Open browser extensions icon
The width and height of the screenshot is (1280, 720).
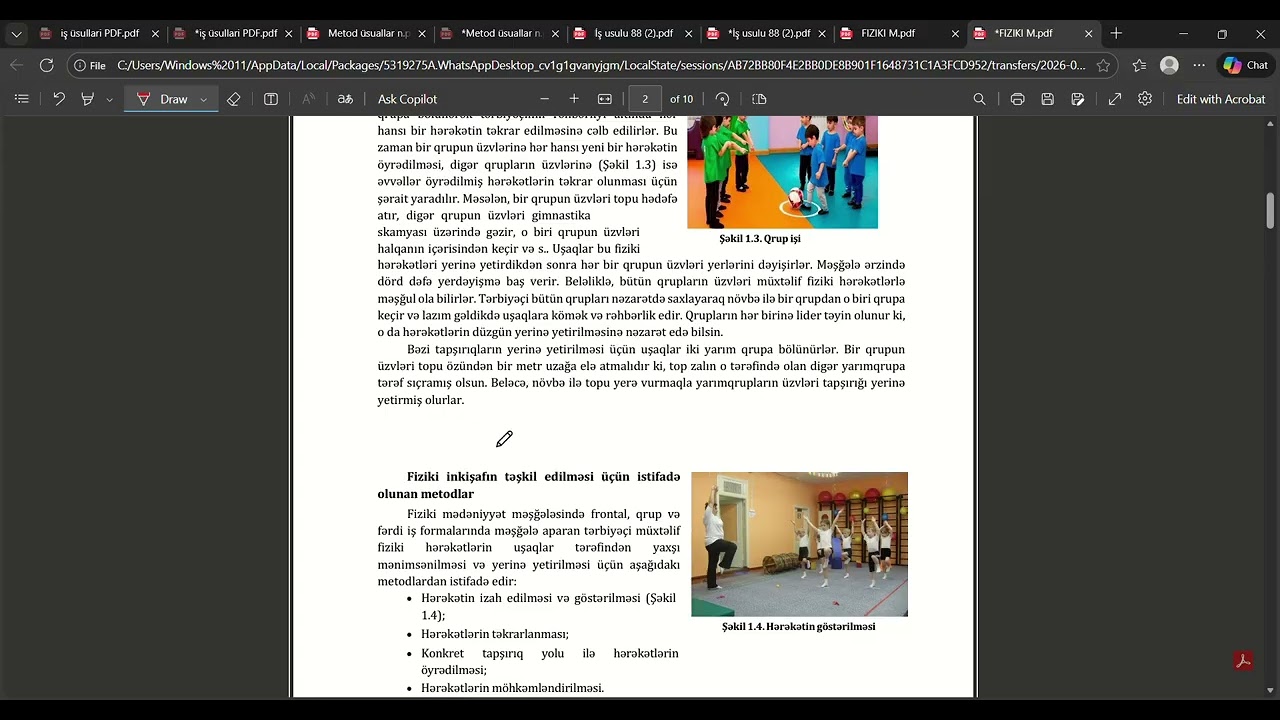pos(1140,65)
